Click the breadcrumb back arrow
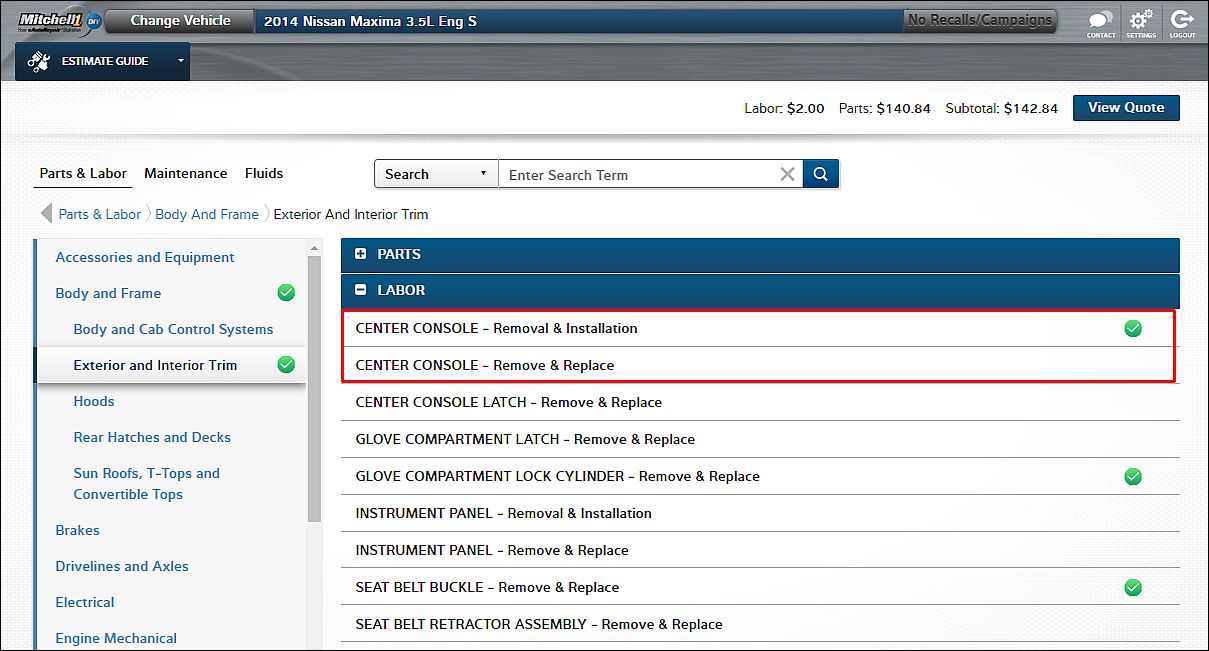This screenshot has height=651, width=1209. click(x=46, y=214)
